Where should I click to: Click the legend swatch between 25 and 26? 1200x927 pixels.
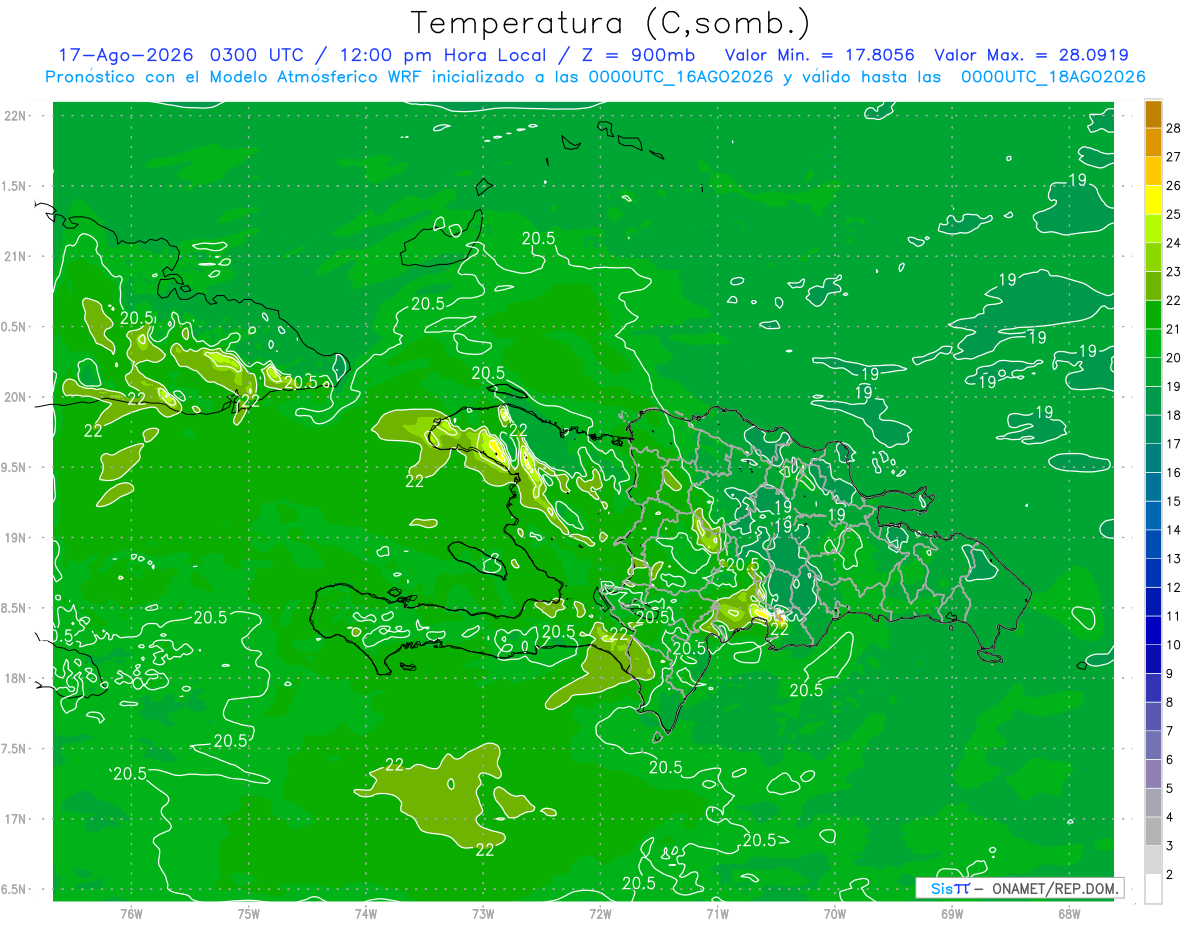(x=1153, y=200)
